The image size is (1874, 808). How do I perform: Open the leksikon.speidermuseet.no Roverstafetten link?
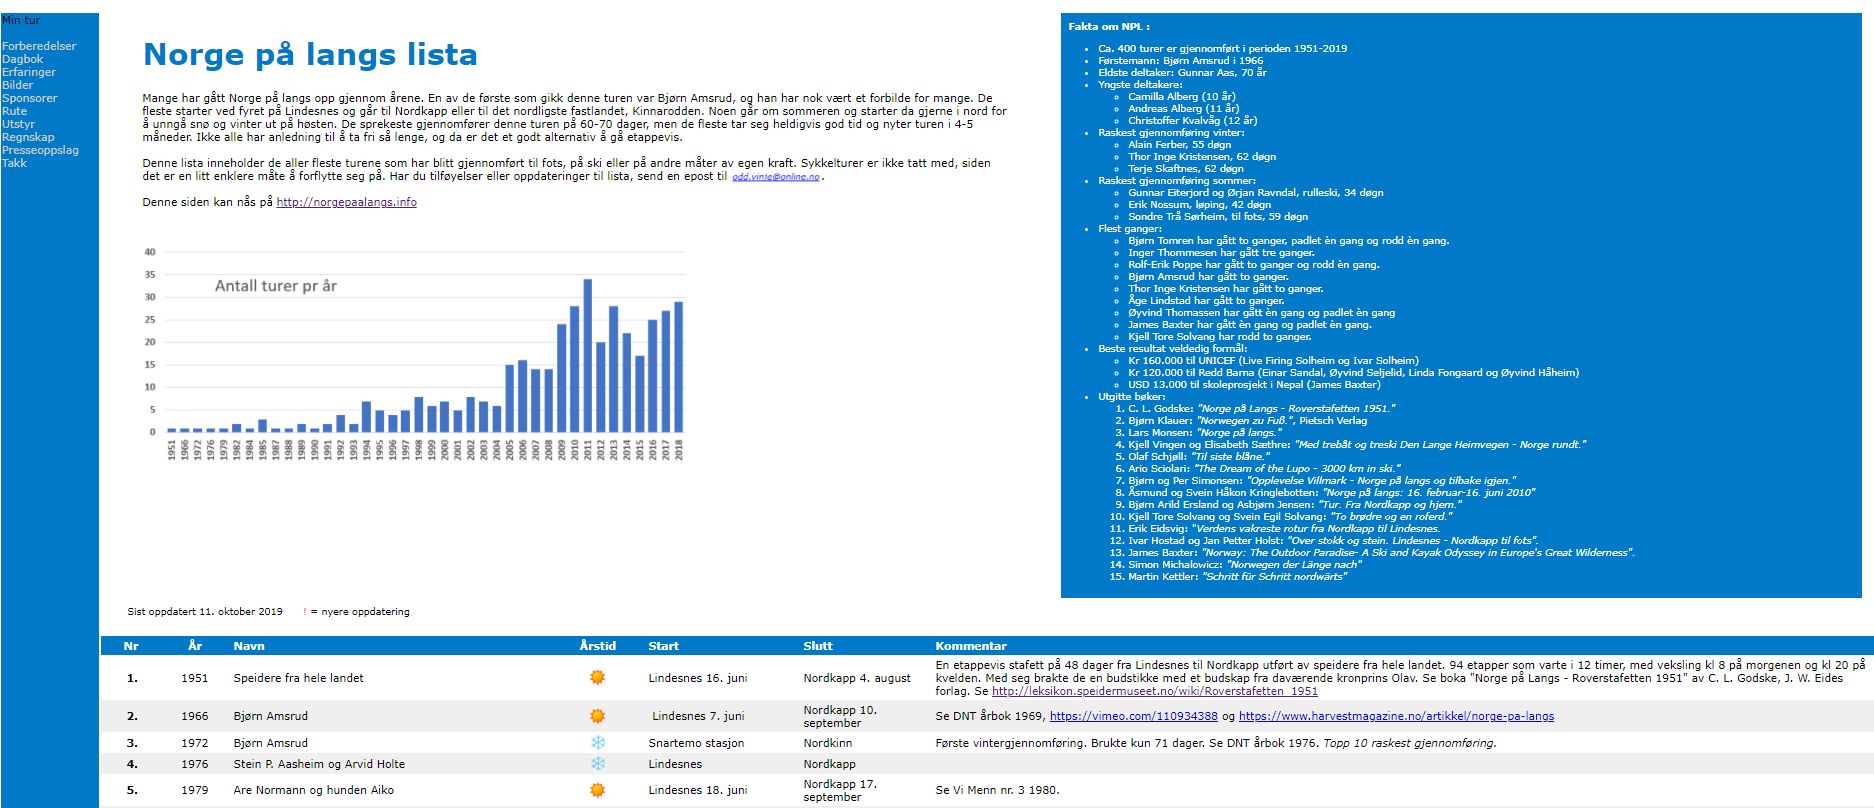tap(1154, 691)
